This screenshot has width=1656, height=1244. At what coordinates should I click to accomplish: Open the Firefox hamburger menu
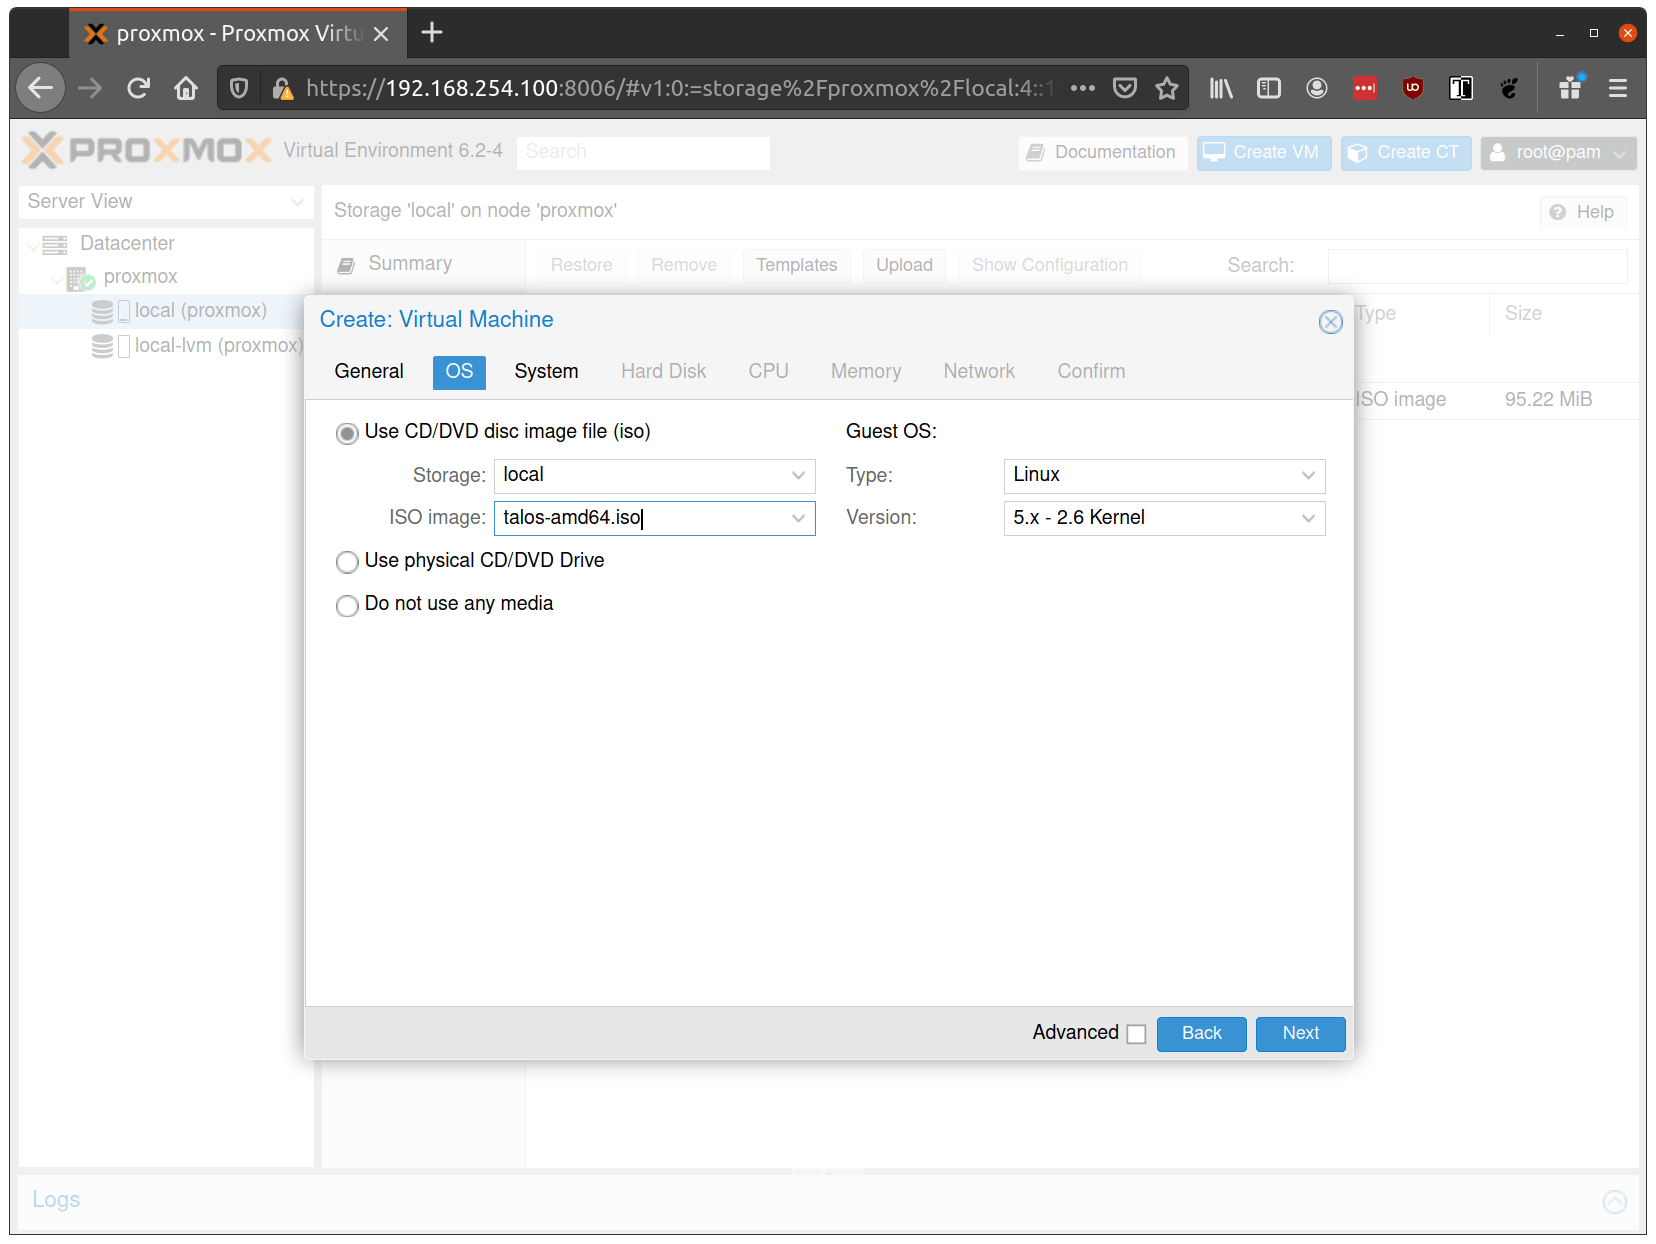click(x=1617, y=88)
